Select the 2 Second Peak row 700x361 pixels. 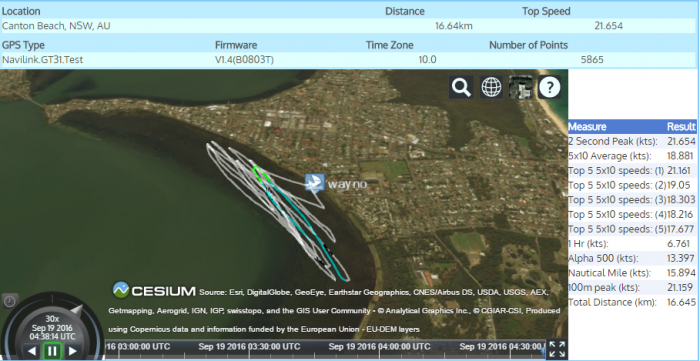[632, 141]
